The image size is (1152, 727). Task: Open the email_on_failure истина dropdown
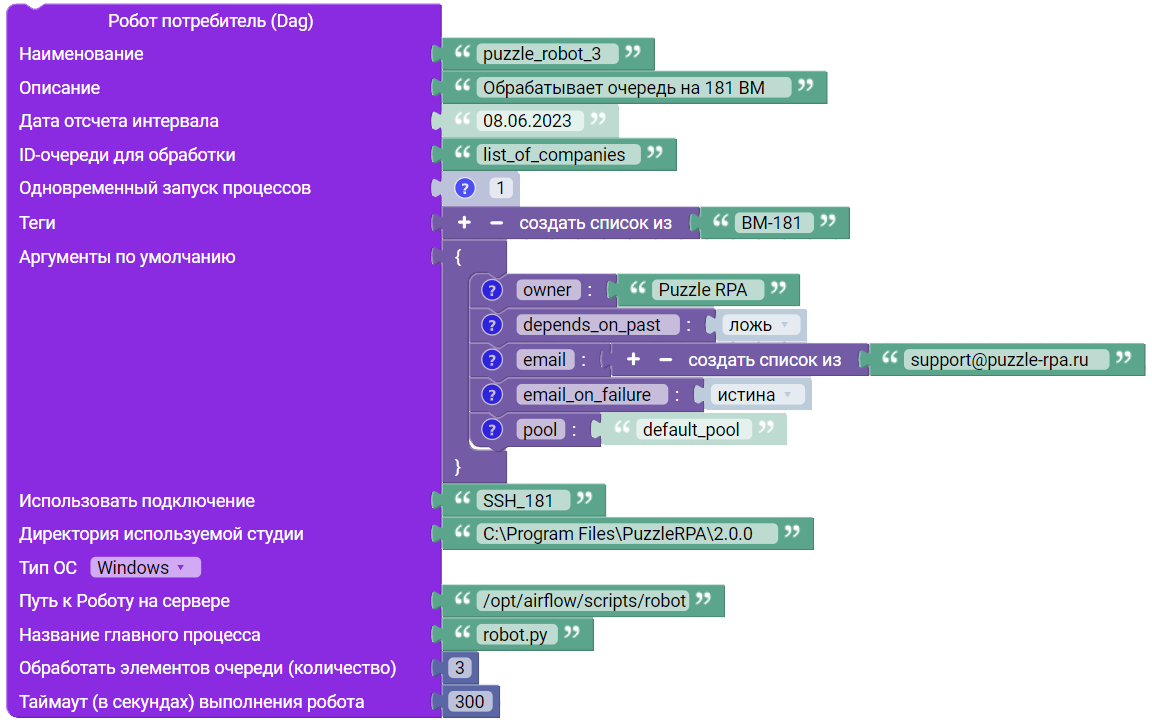[x=757, y=394]
